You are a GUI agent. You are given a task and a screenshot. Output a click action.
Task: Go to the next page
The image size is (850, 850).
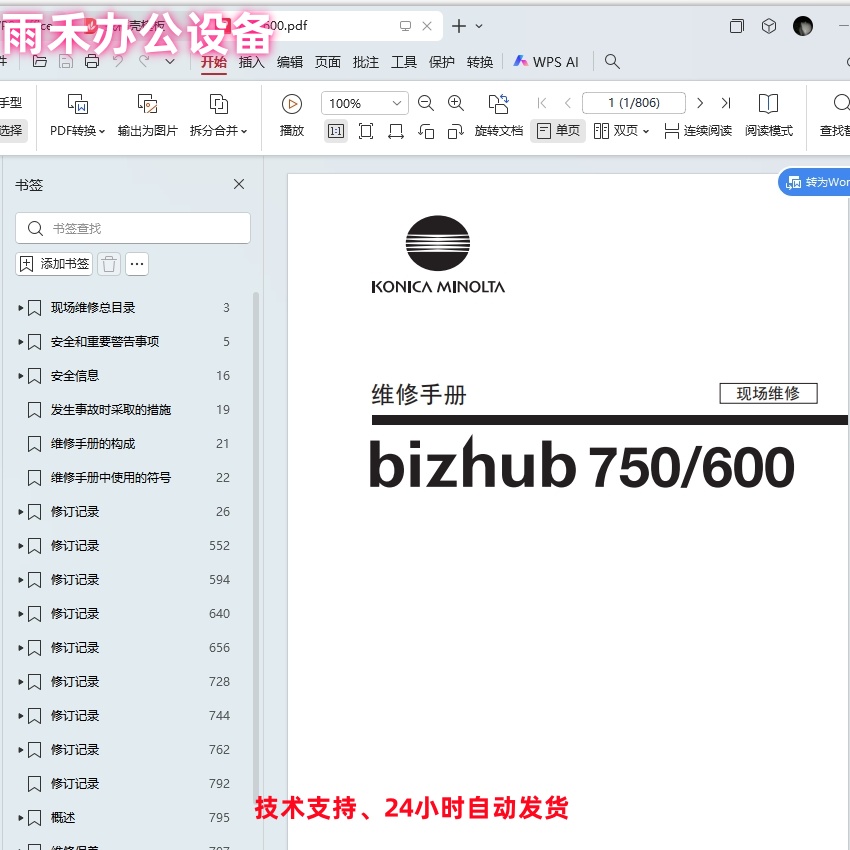[700, 103]
